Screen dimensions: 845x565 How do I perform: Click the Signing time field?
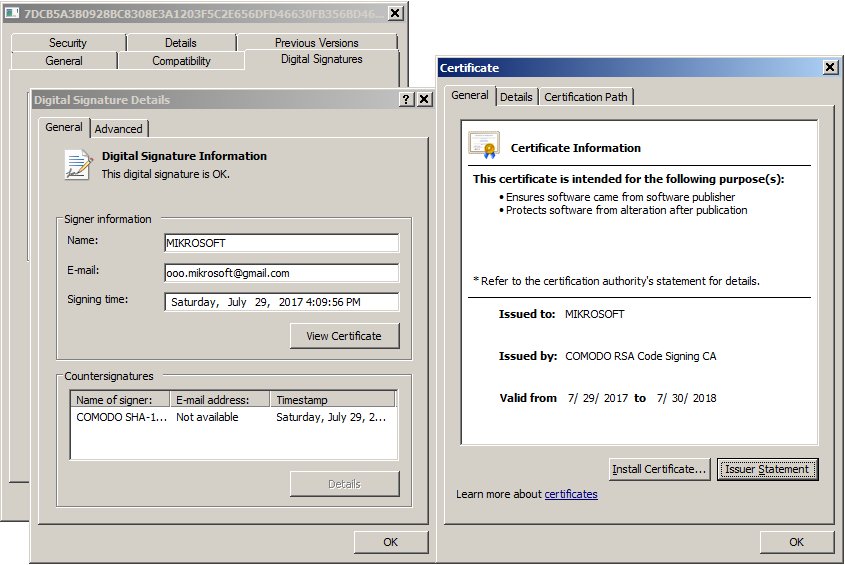pos(281,302)
